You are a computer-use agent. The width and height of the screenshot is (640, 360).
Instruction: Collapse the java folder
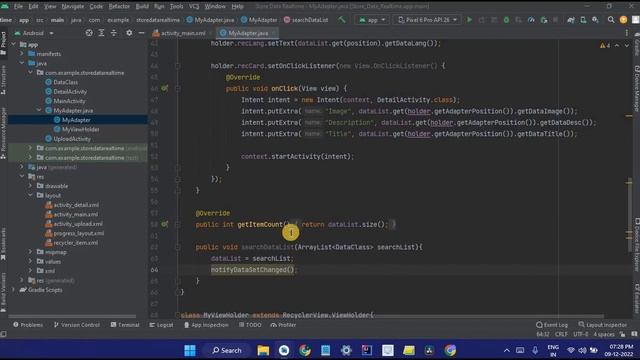22,63
